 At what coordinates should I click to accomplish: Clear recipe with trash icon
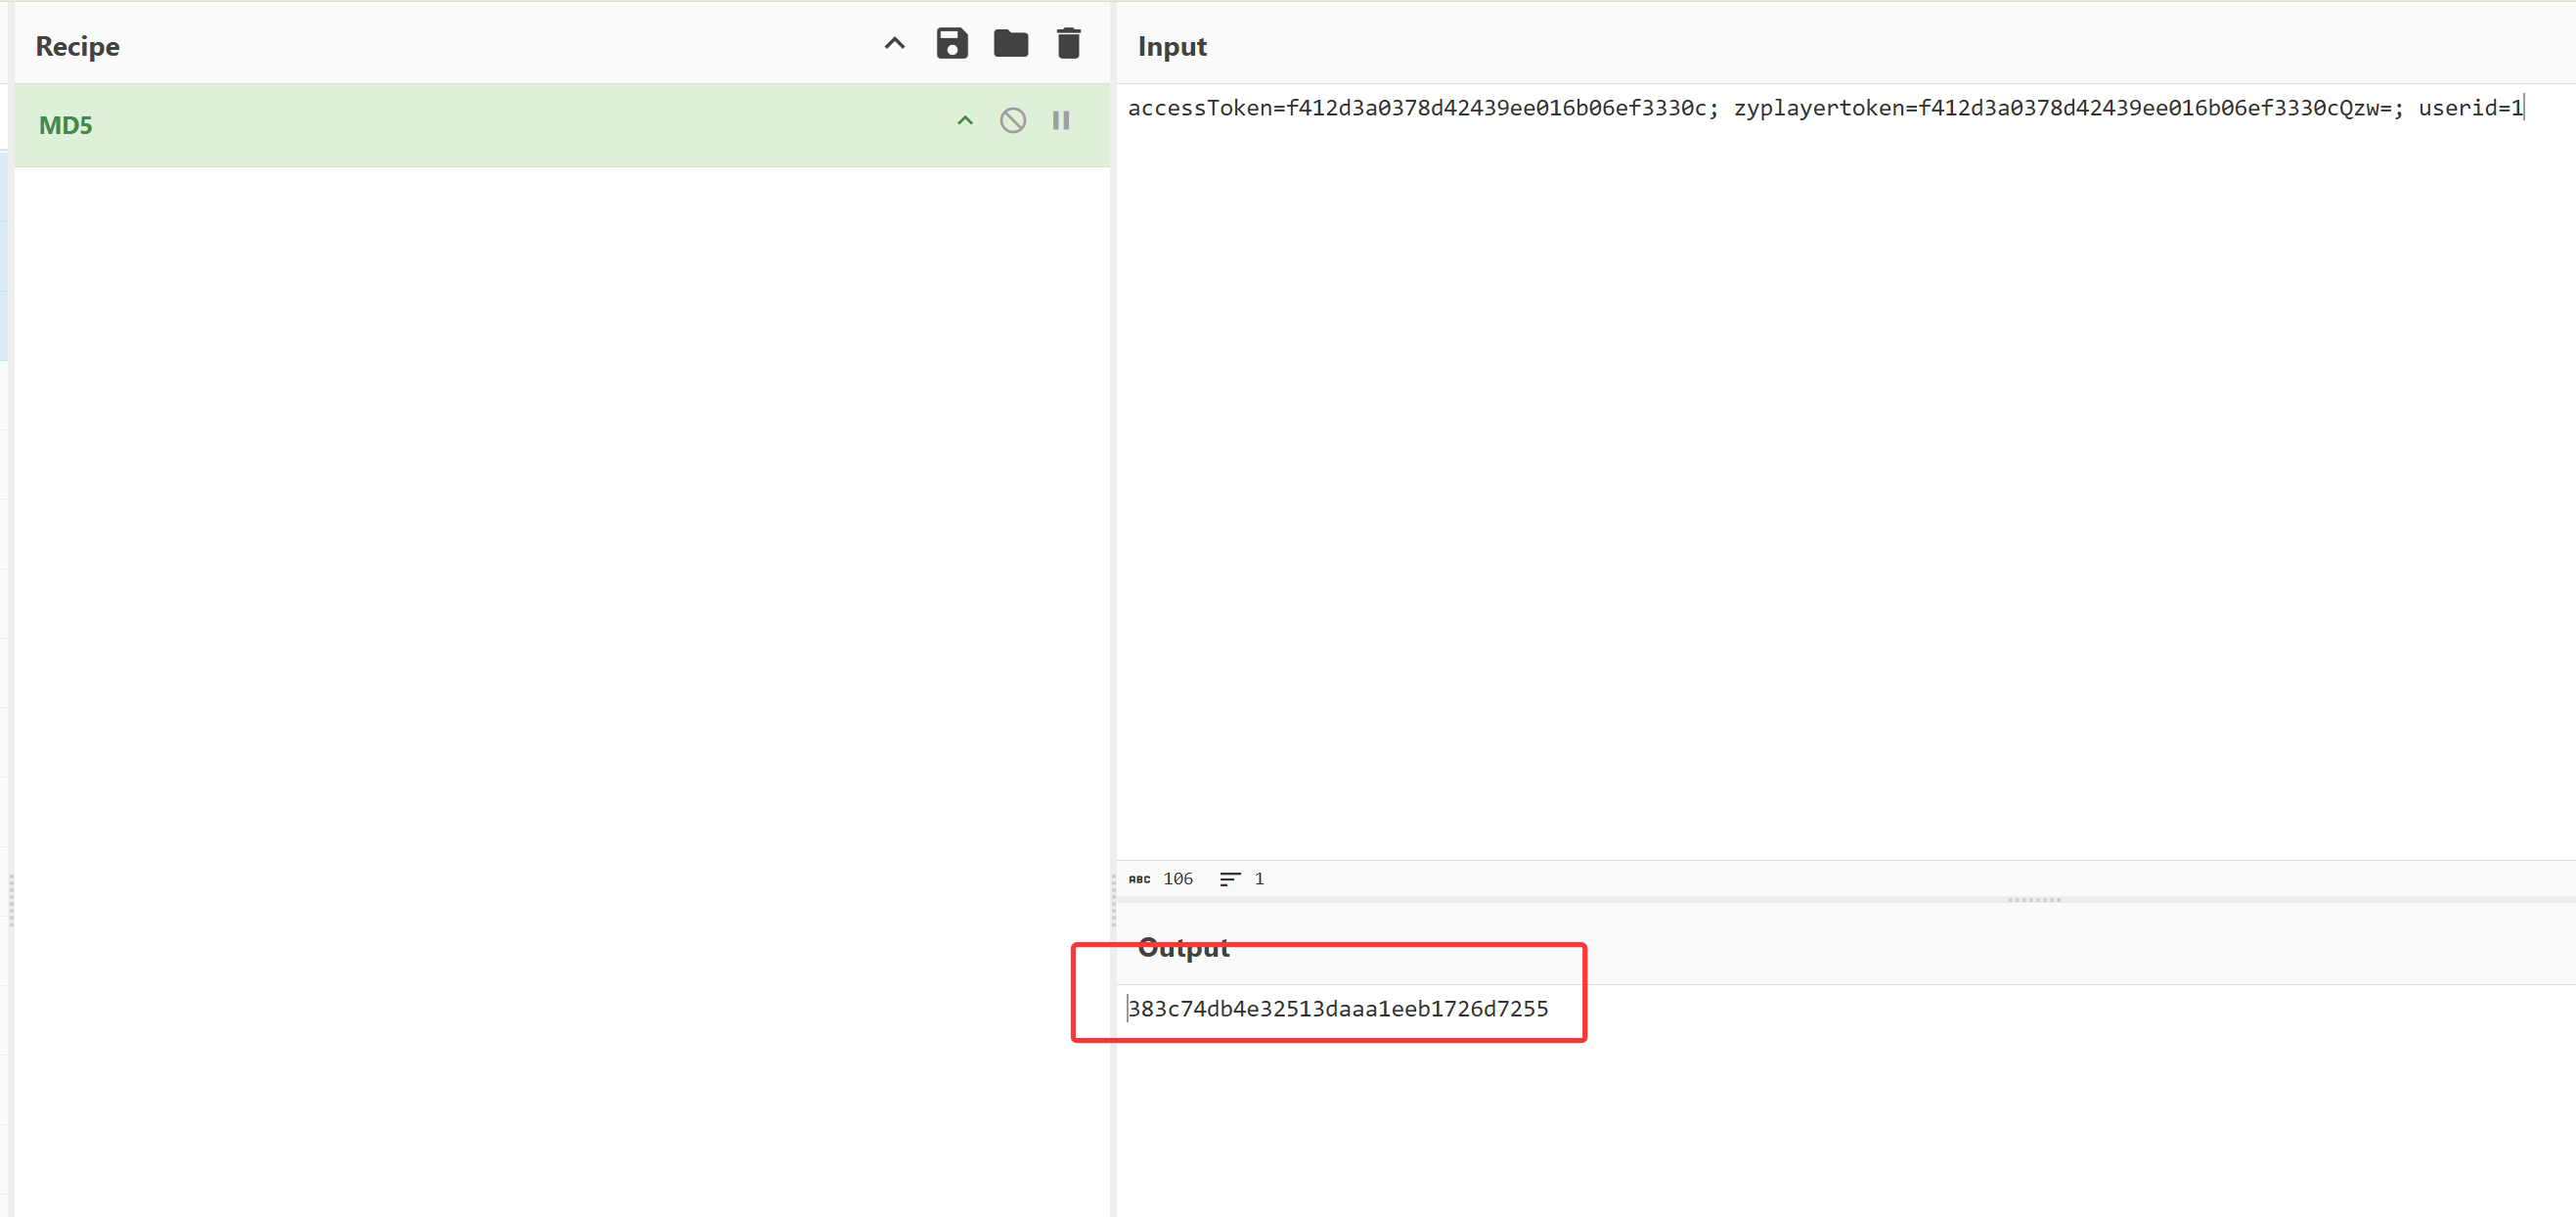1068,44
